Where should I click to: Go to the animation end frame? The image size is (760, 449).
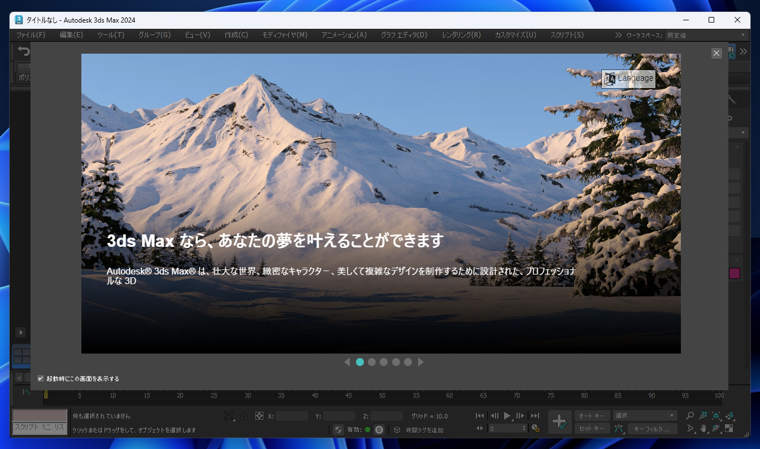(x=535, y=416)
